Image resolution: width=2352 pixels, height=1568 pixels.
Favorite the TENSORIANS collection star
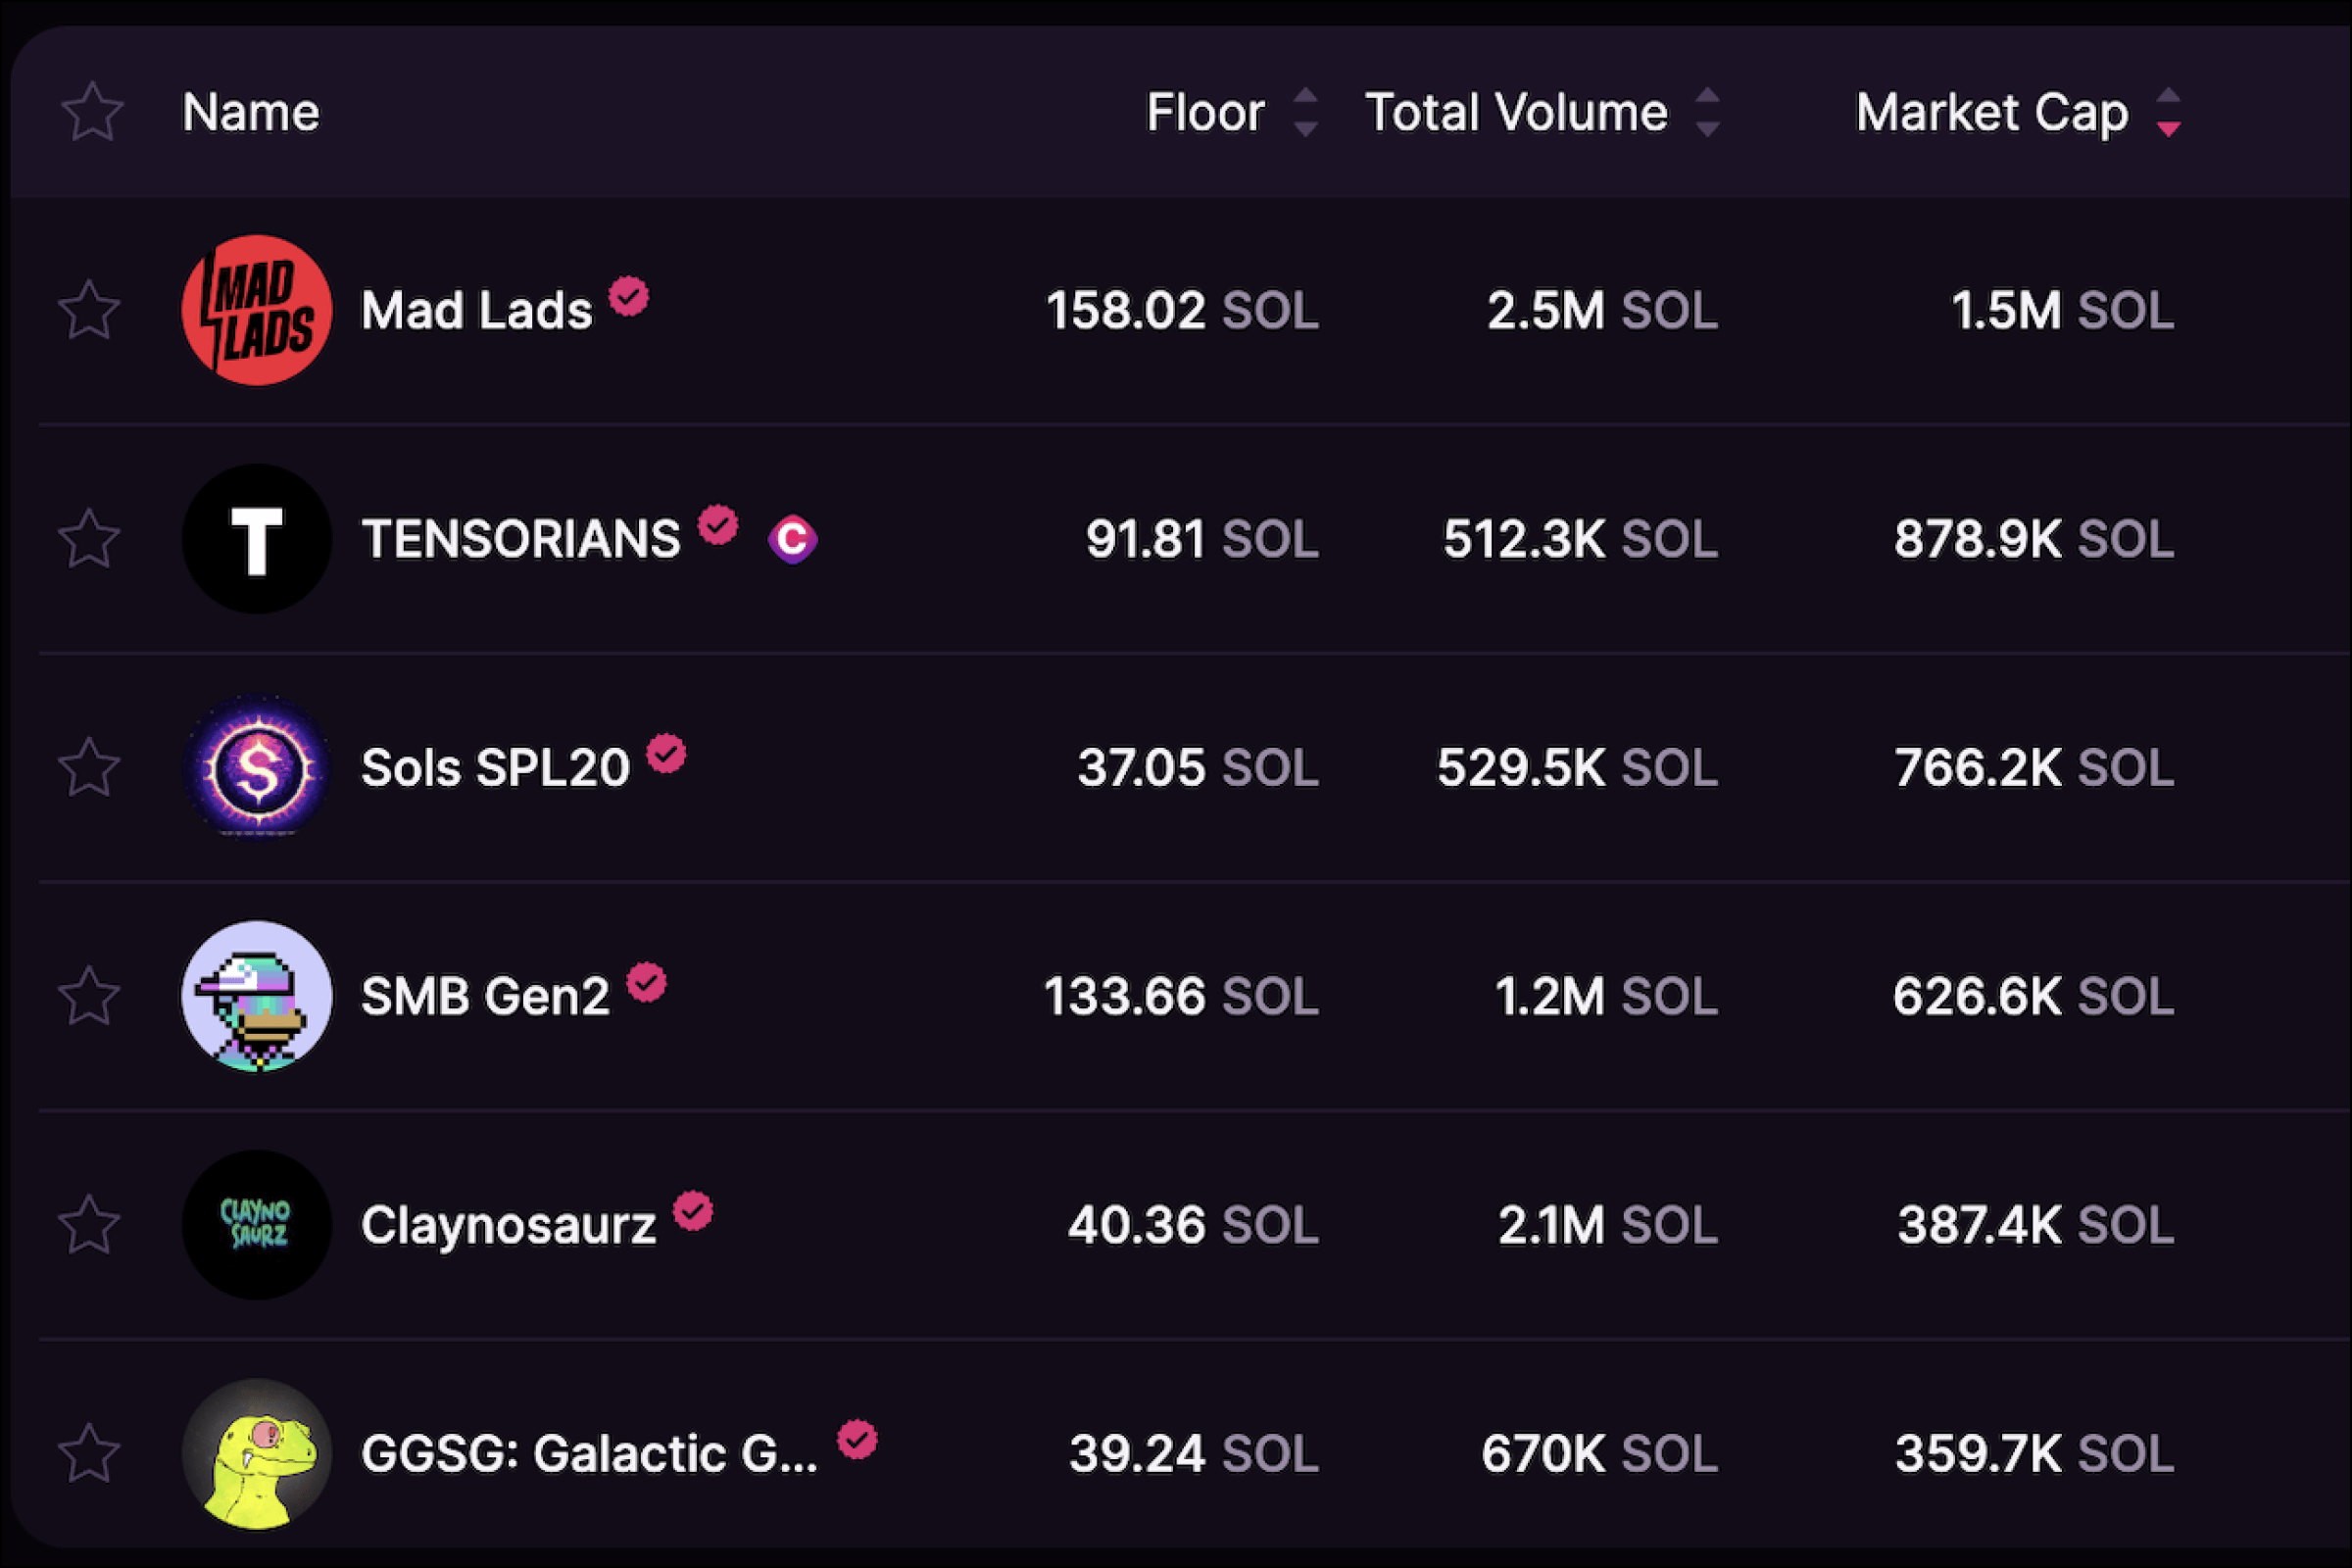pos(90,539)
